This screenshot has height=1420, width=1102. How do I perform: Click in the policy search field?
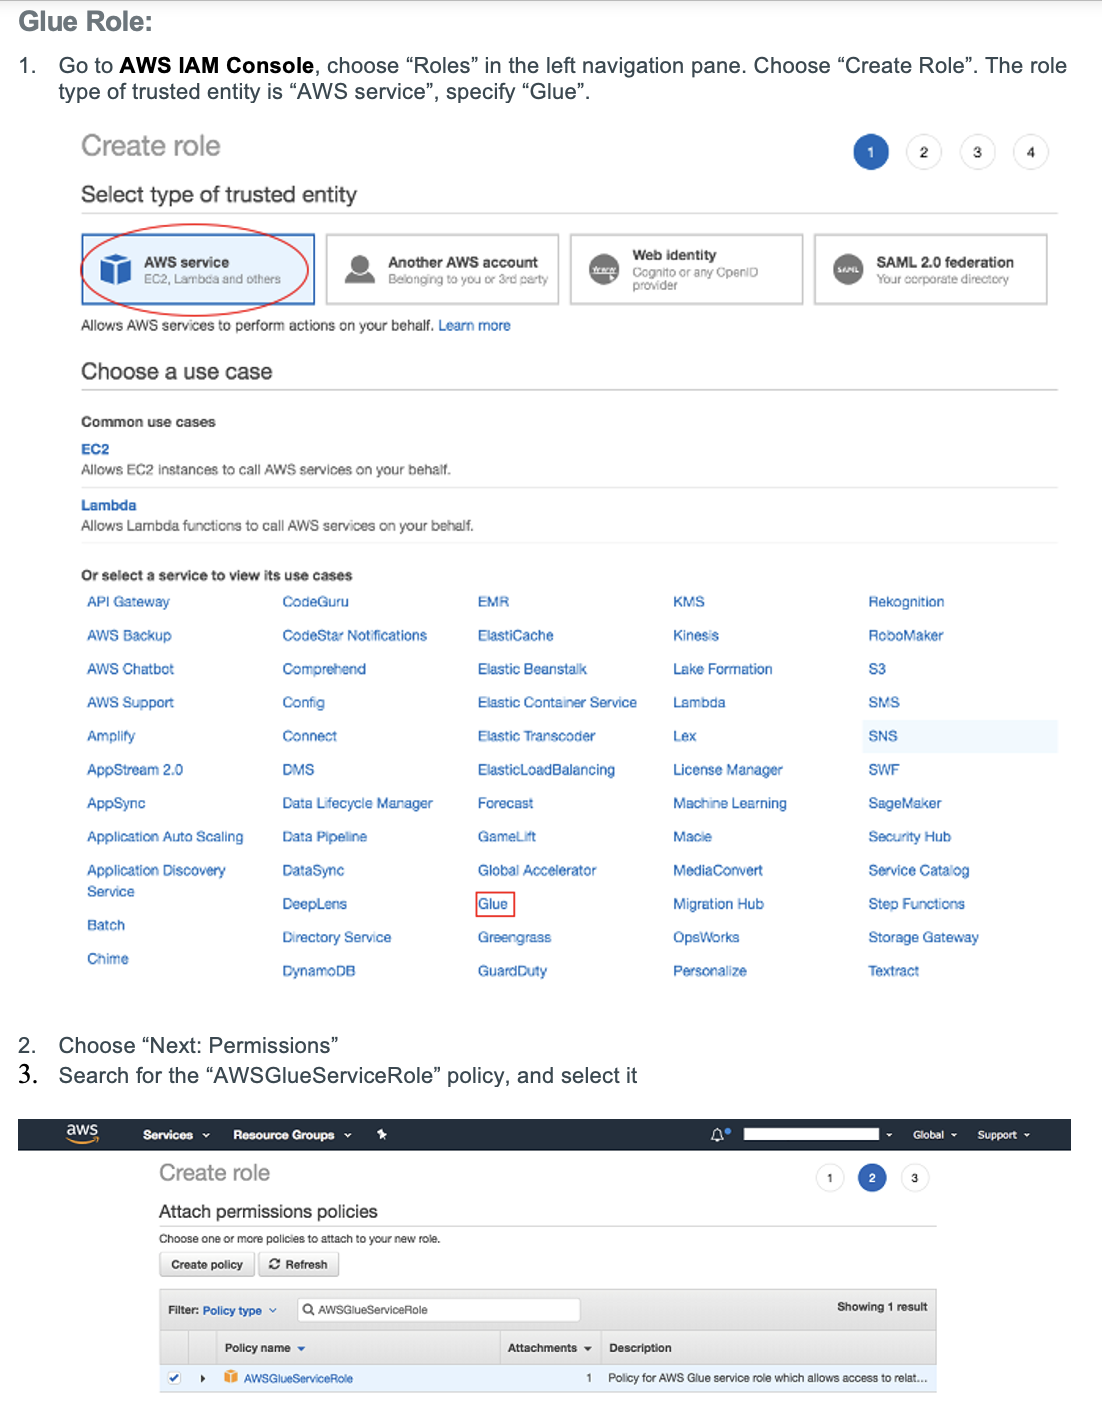pyautogui.click(x=440, y=1310)
